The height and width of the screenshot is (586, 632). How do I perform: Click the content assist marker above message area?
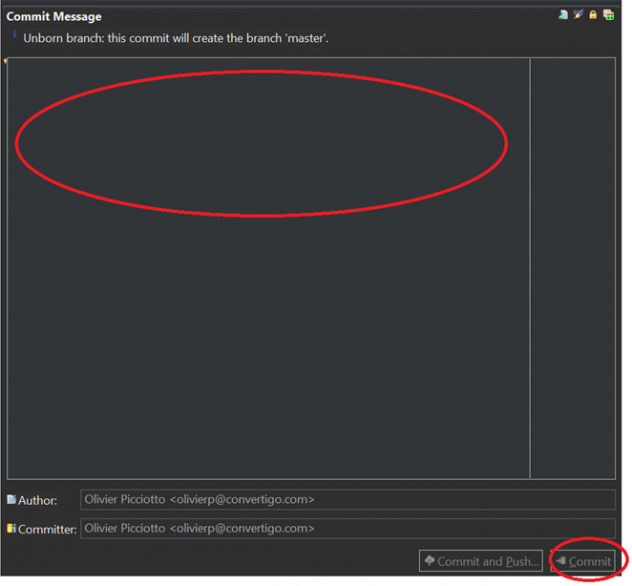click(x=6, y=61)
